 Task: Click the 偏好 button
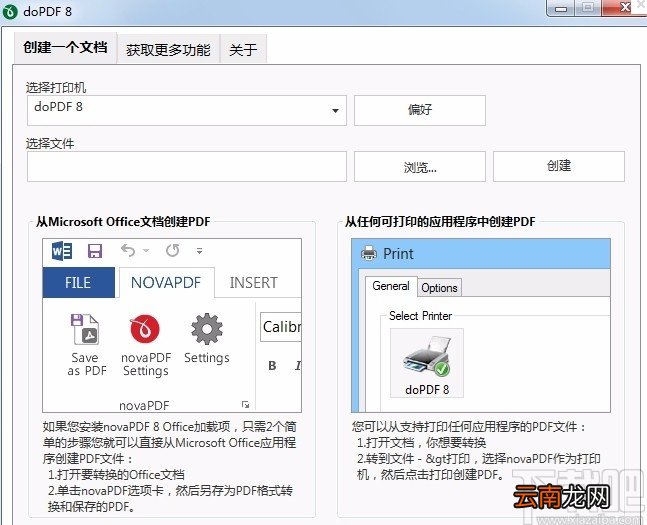tap(420, 111)
